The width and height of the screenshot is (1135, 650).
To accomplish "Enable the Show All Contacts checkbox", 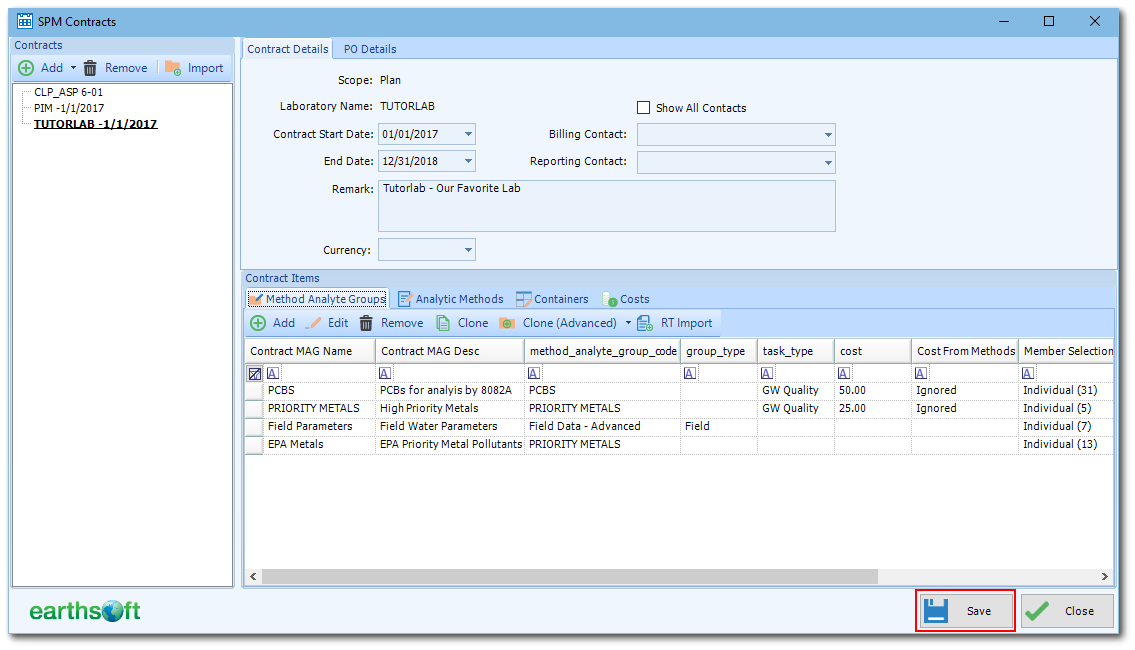I will 644,108.
